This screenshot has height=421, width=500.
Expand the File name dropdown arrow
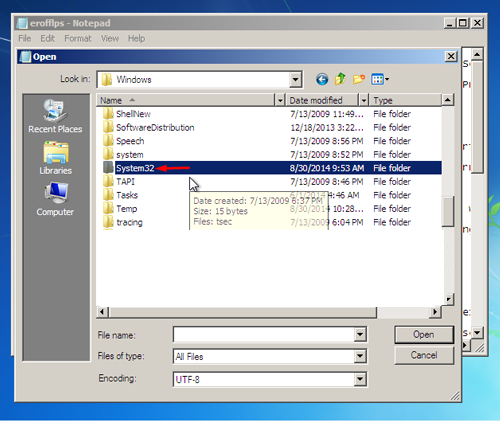(x=360, y=334)
